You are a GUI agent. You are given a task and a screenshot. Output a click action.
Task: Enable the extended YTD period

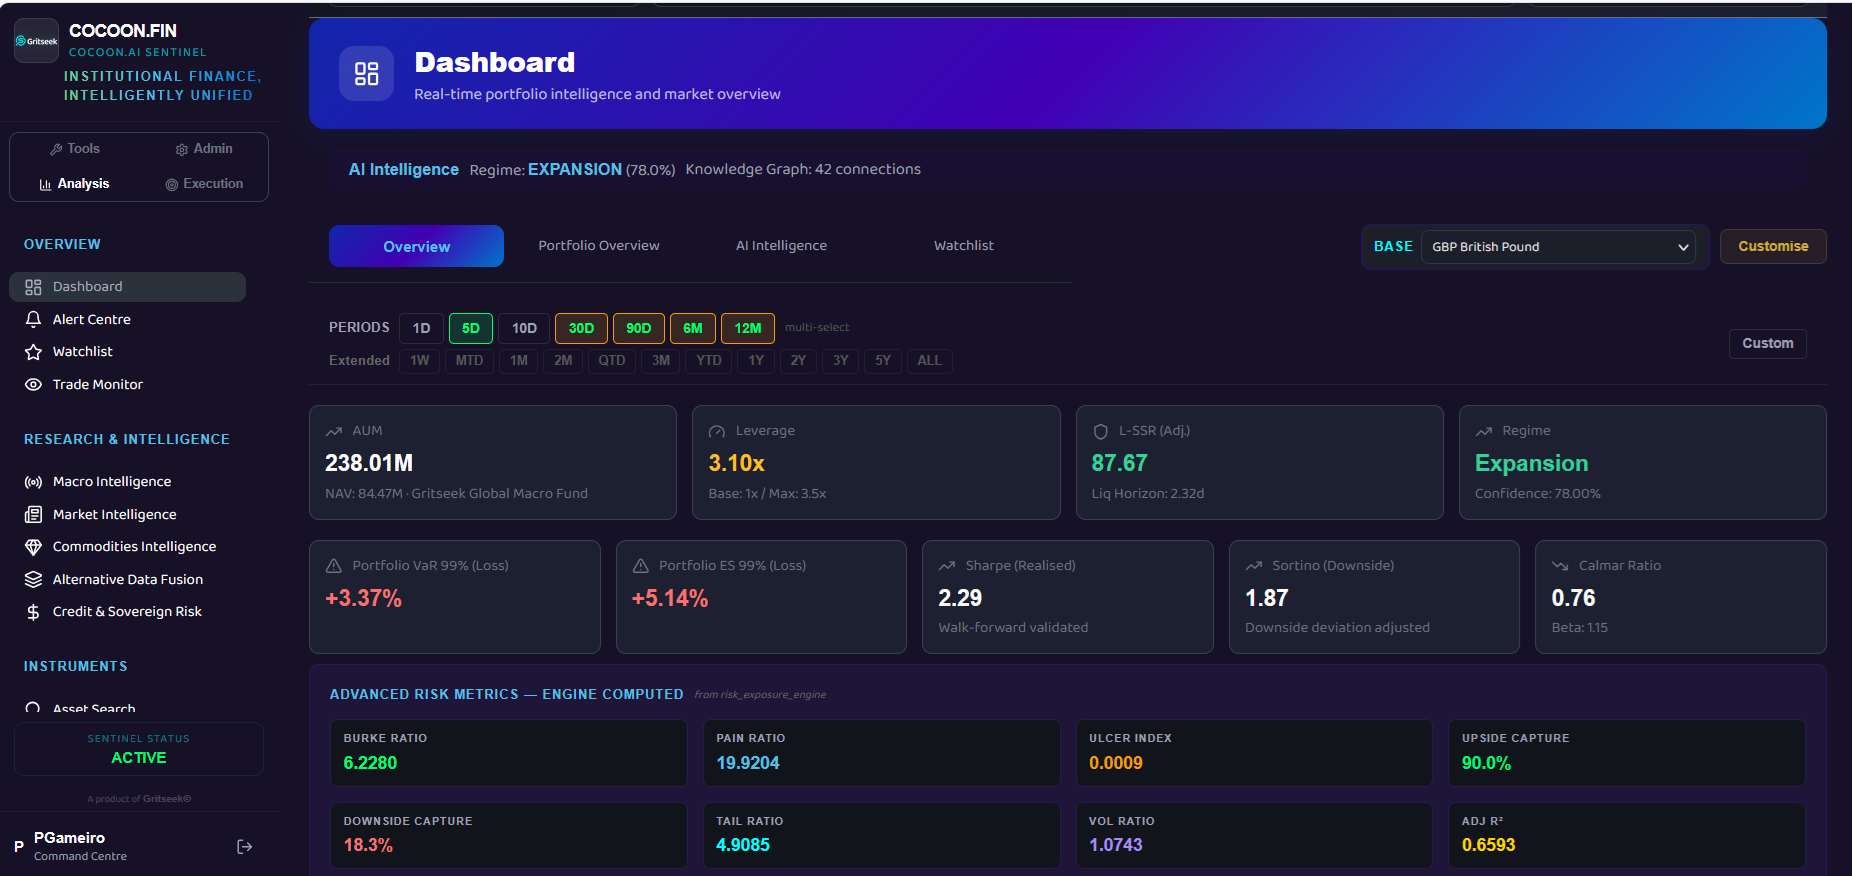coord(709,361)
